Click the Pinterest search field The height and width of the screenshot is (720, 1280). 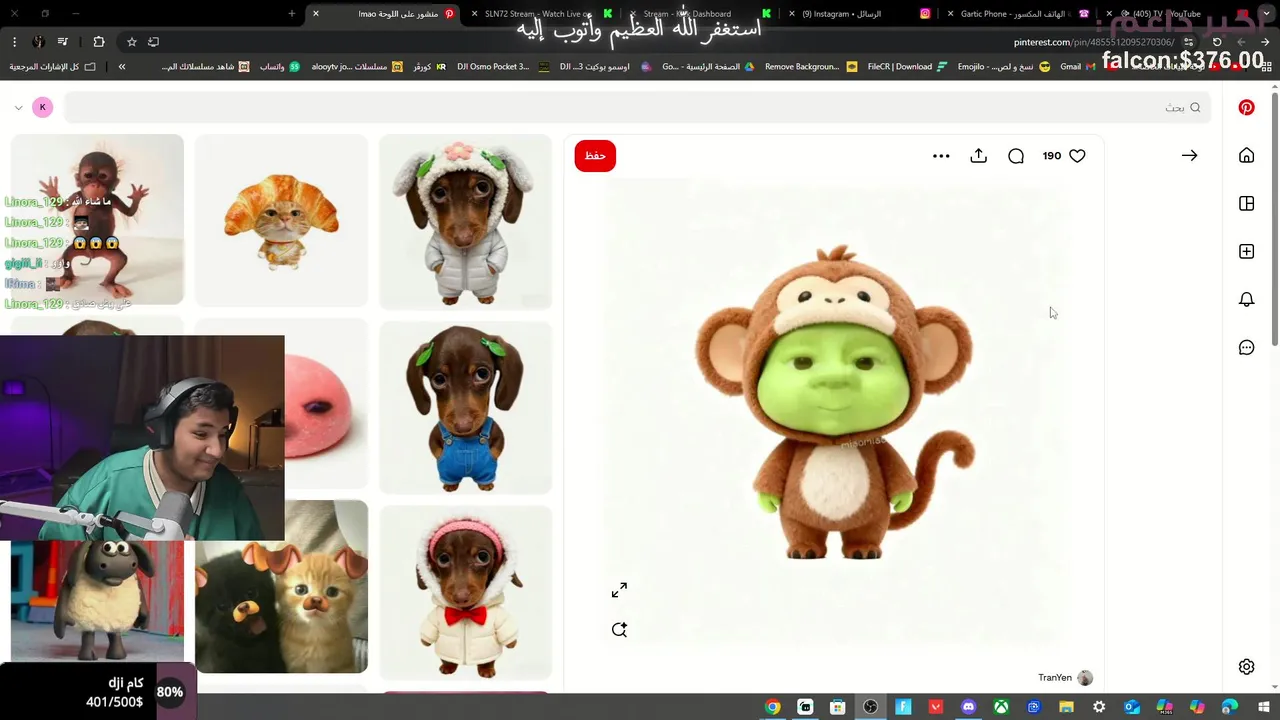click(638, 107)
